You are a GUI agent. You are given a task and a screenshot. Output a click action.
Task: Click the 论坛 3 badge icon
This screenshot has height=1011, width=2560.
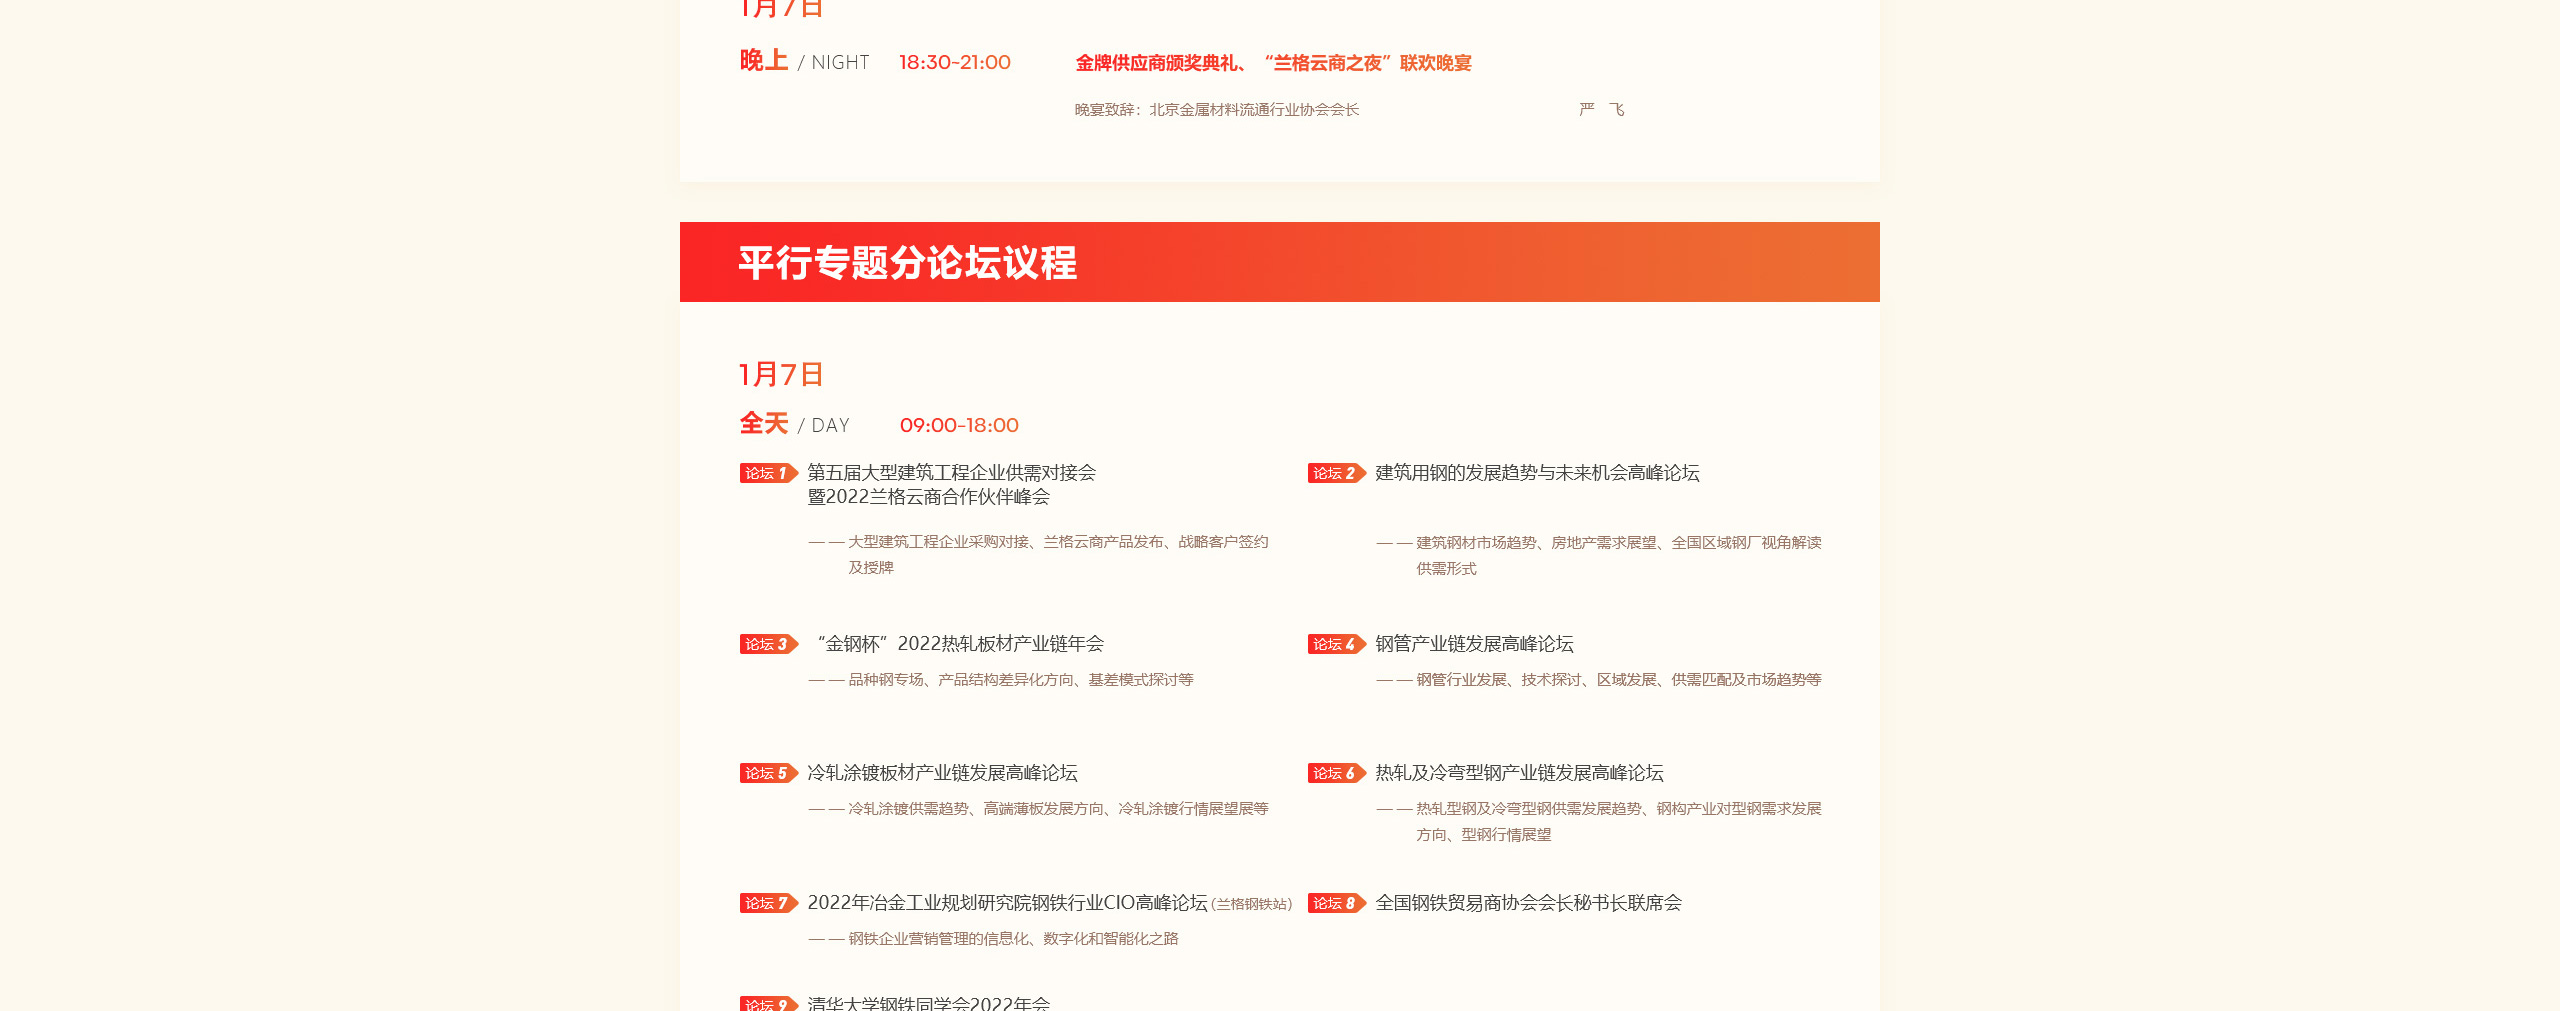(768, 644)
